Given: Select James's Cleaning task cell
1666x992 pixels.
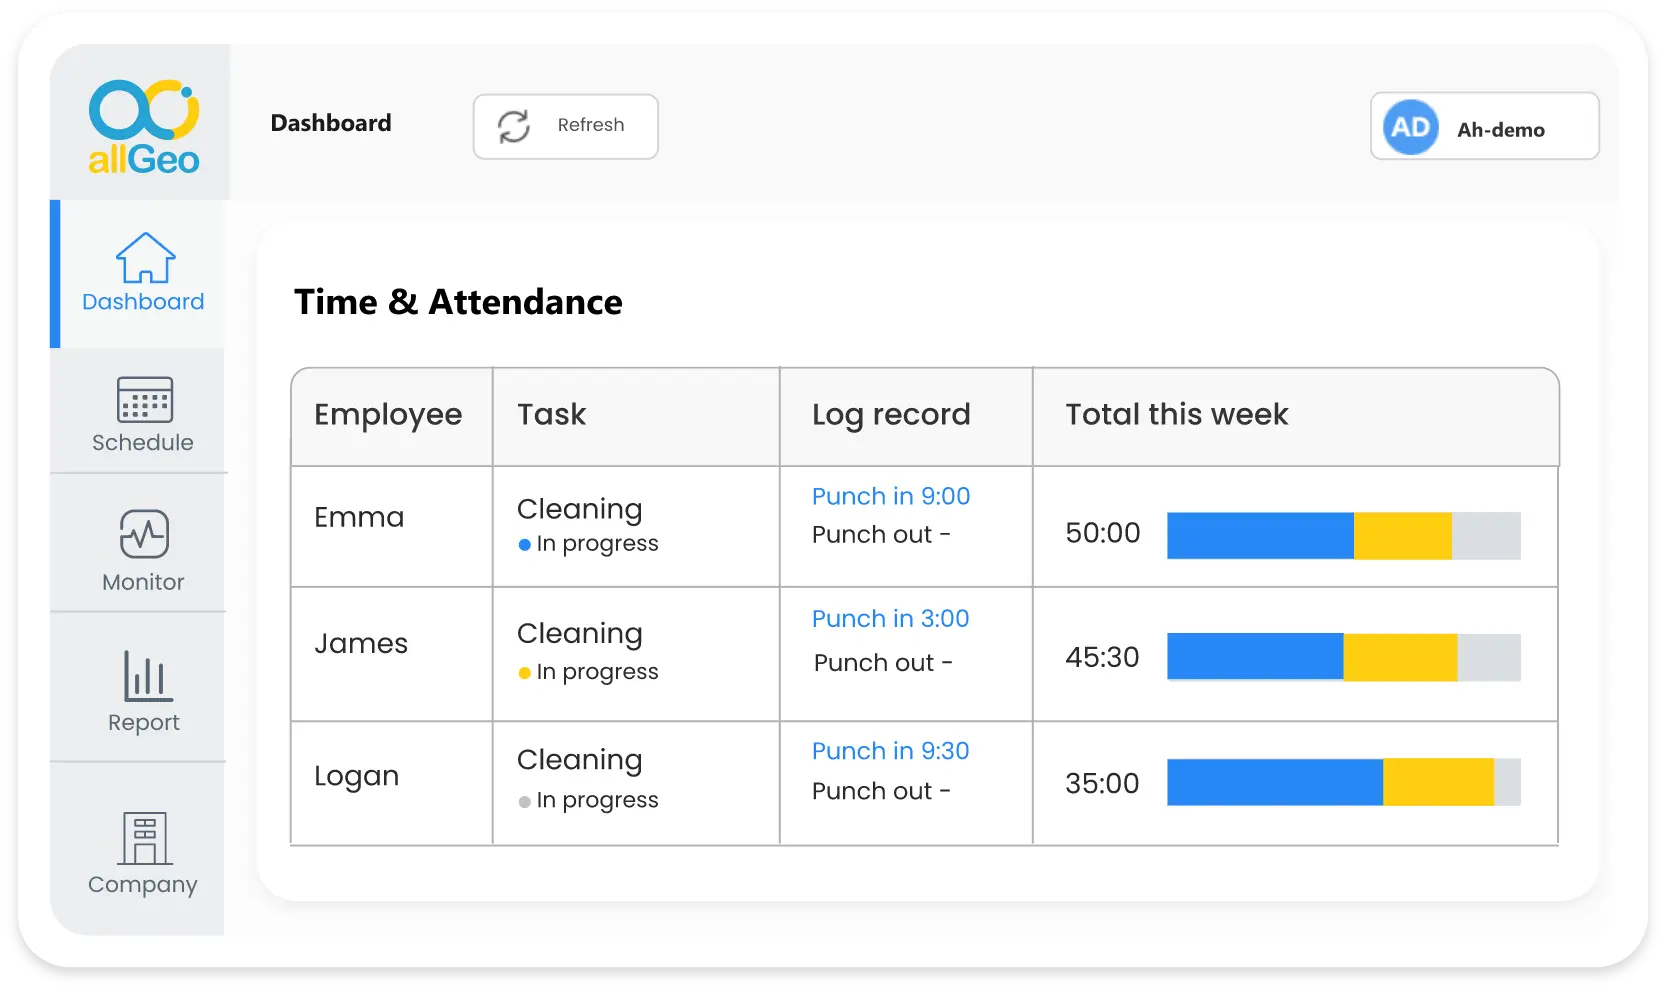Looking at the screenshot, I should [579, 634].
